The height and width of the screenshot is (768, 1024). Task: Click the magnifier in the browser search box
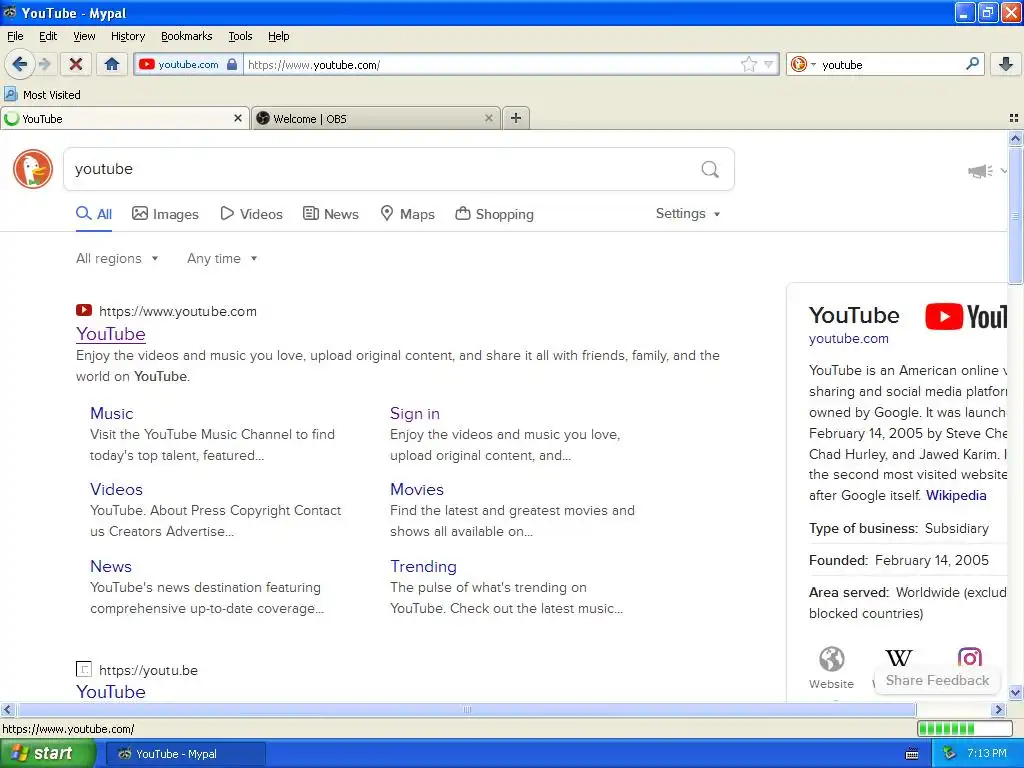tap(972, 64)
